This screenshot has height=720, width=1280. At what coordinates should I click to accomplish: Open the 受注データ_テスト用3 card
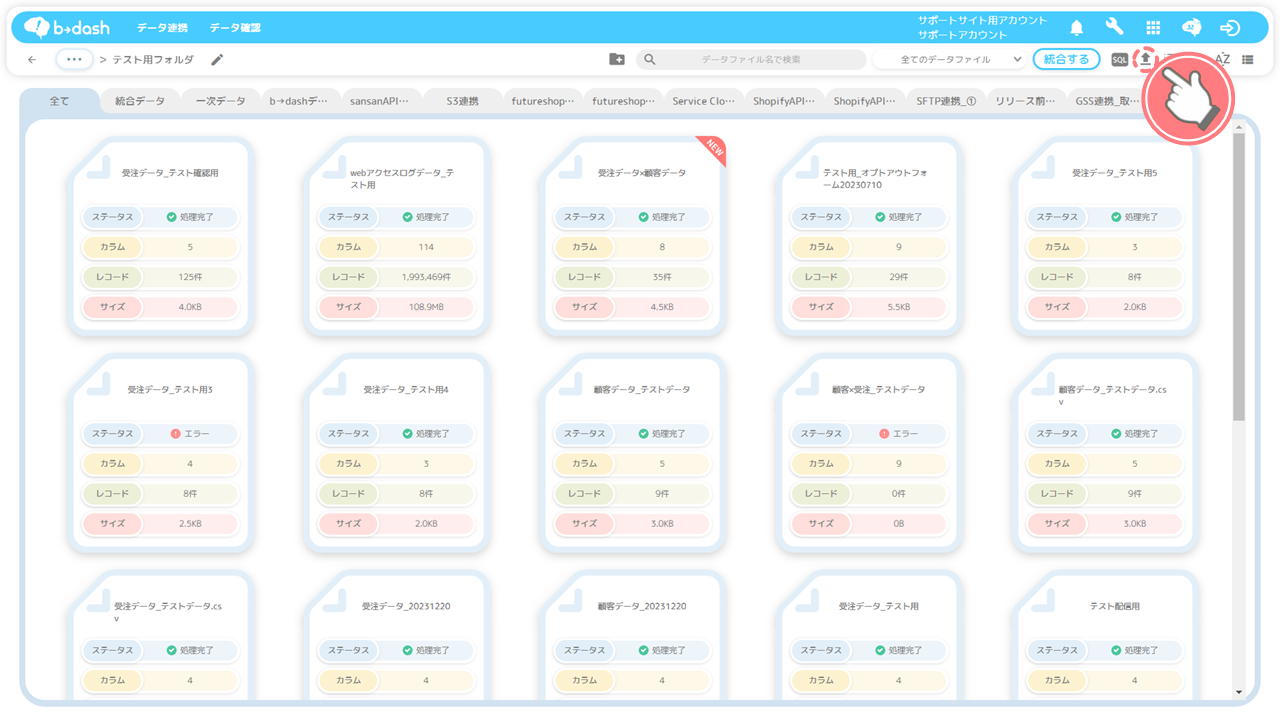tap(161, 452)
